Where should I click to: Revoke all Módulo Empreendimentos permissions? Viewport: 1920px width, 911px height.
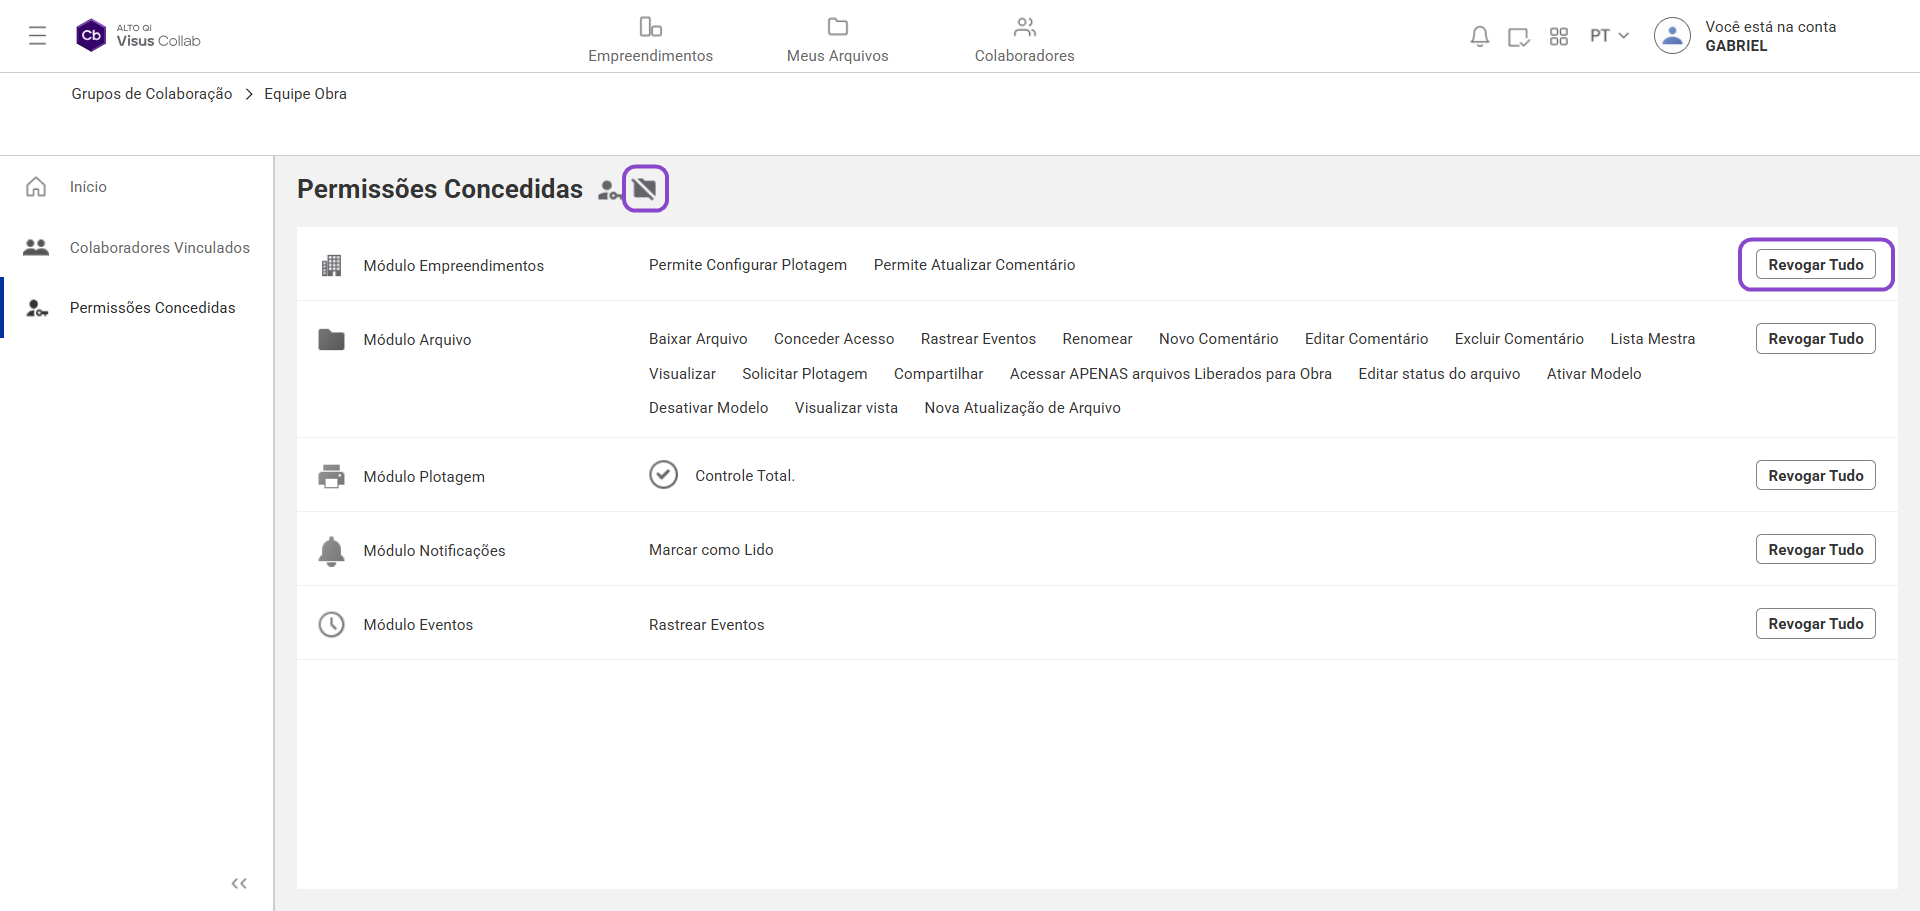click(1815, 265)
